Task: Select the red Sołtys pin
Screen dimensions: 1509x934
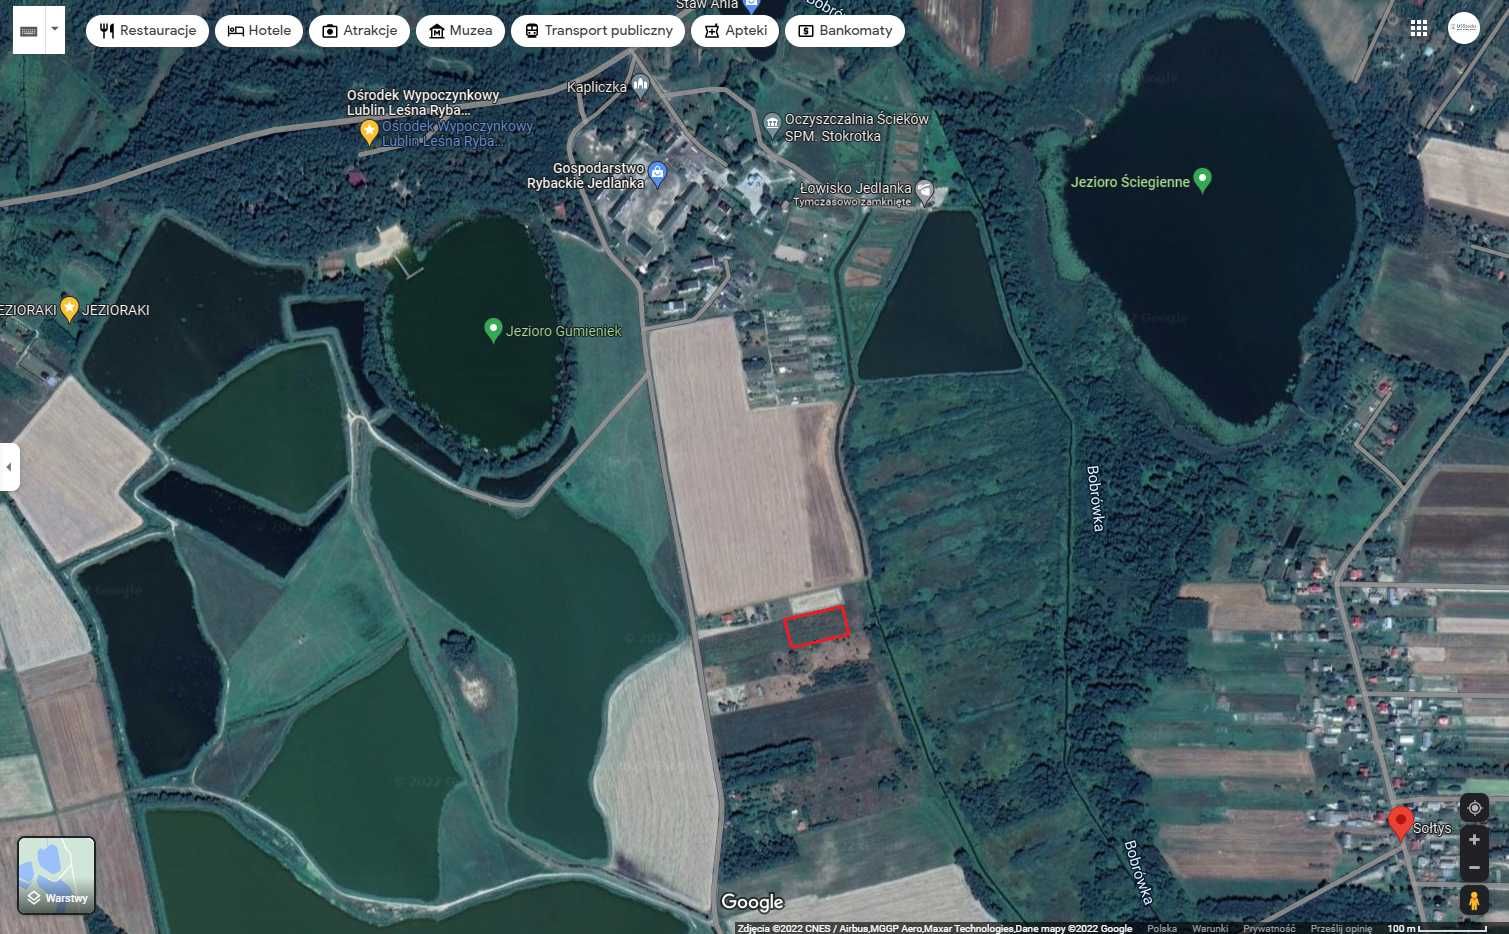Action: 1401,822
